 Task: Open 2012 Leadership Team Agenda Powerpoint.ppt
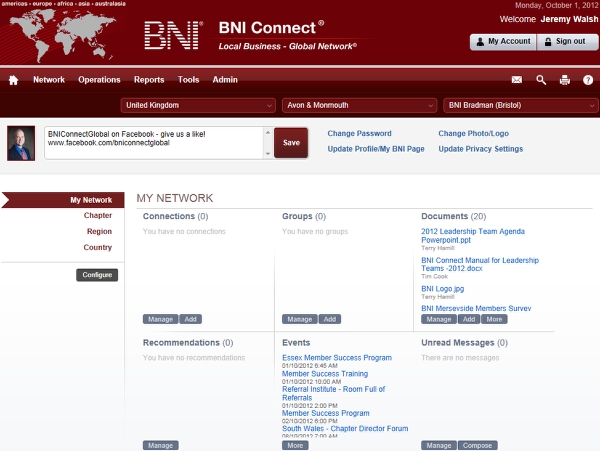click(x=473, y=236)
